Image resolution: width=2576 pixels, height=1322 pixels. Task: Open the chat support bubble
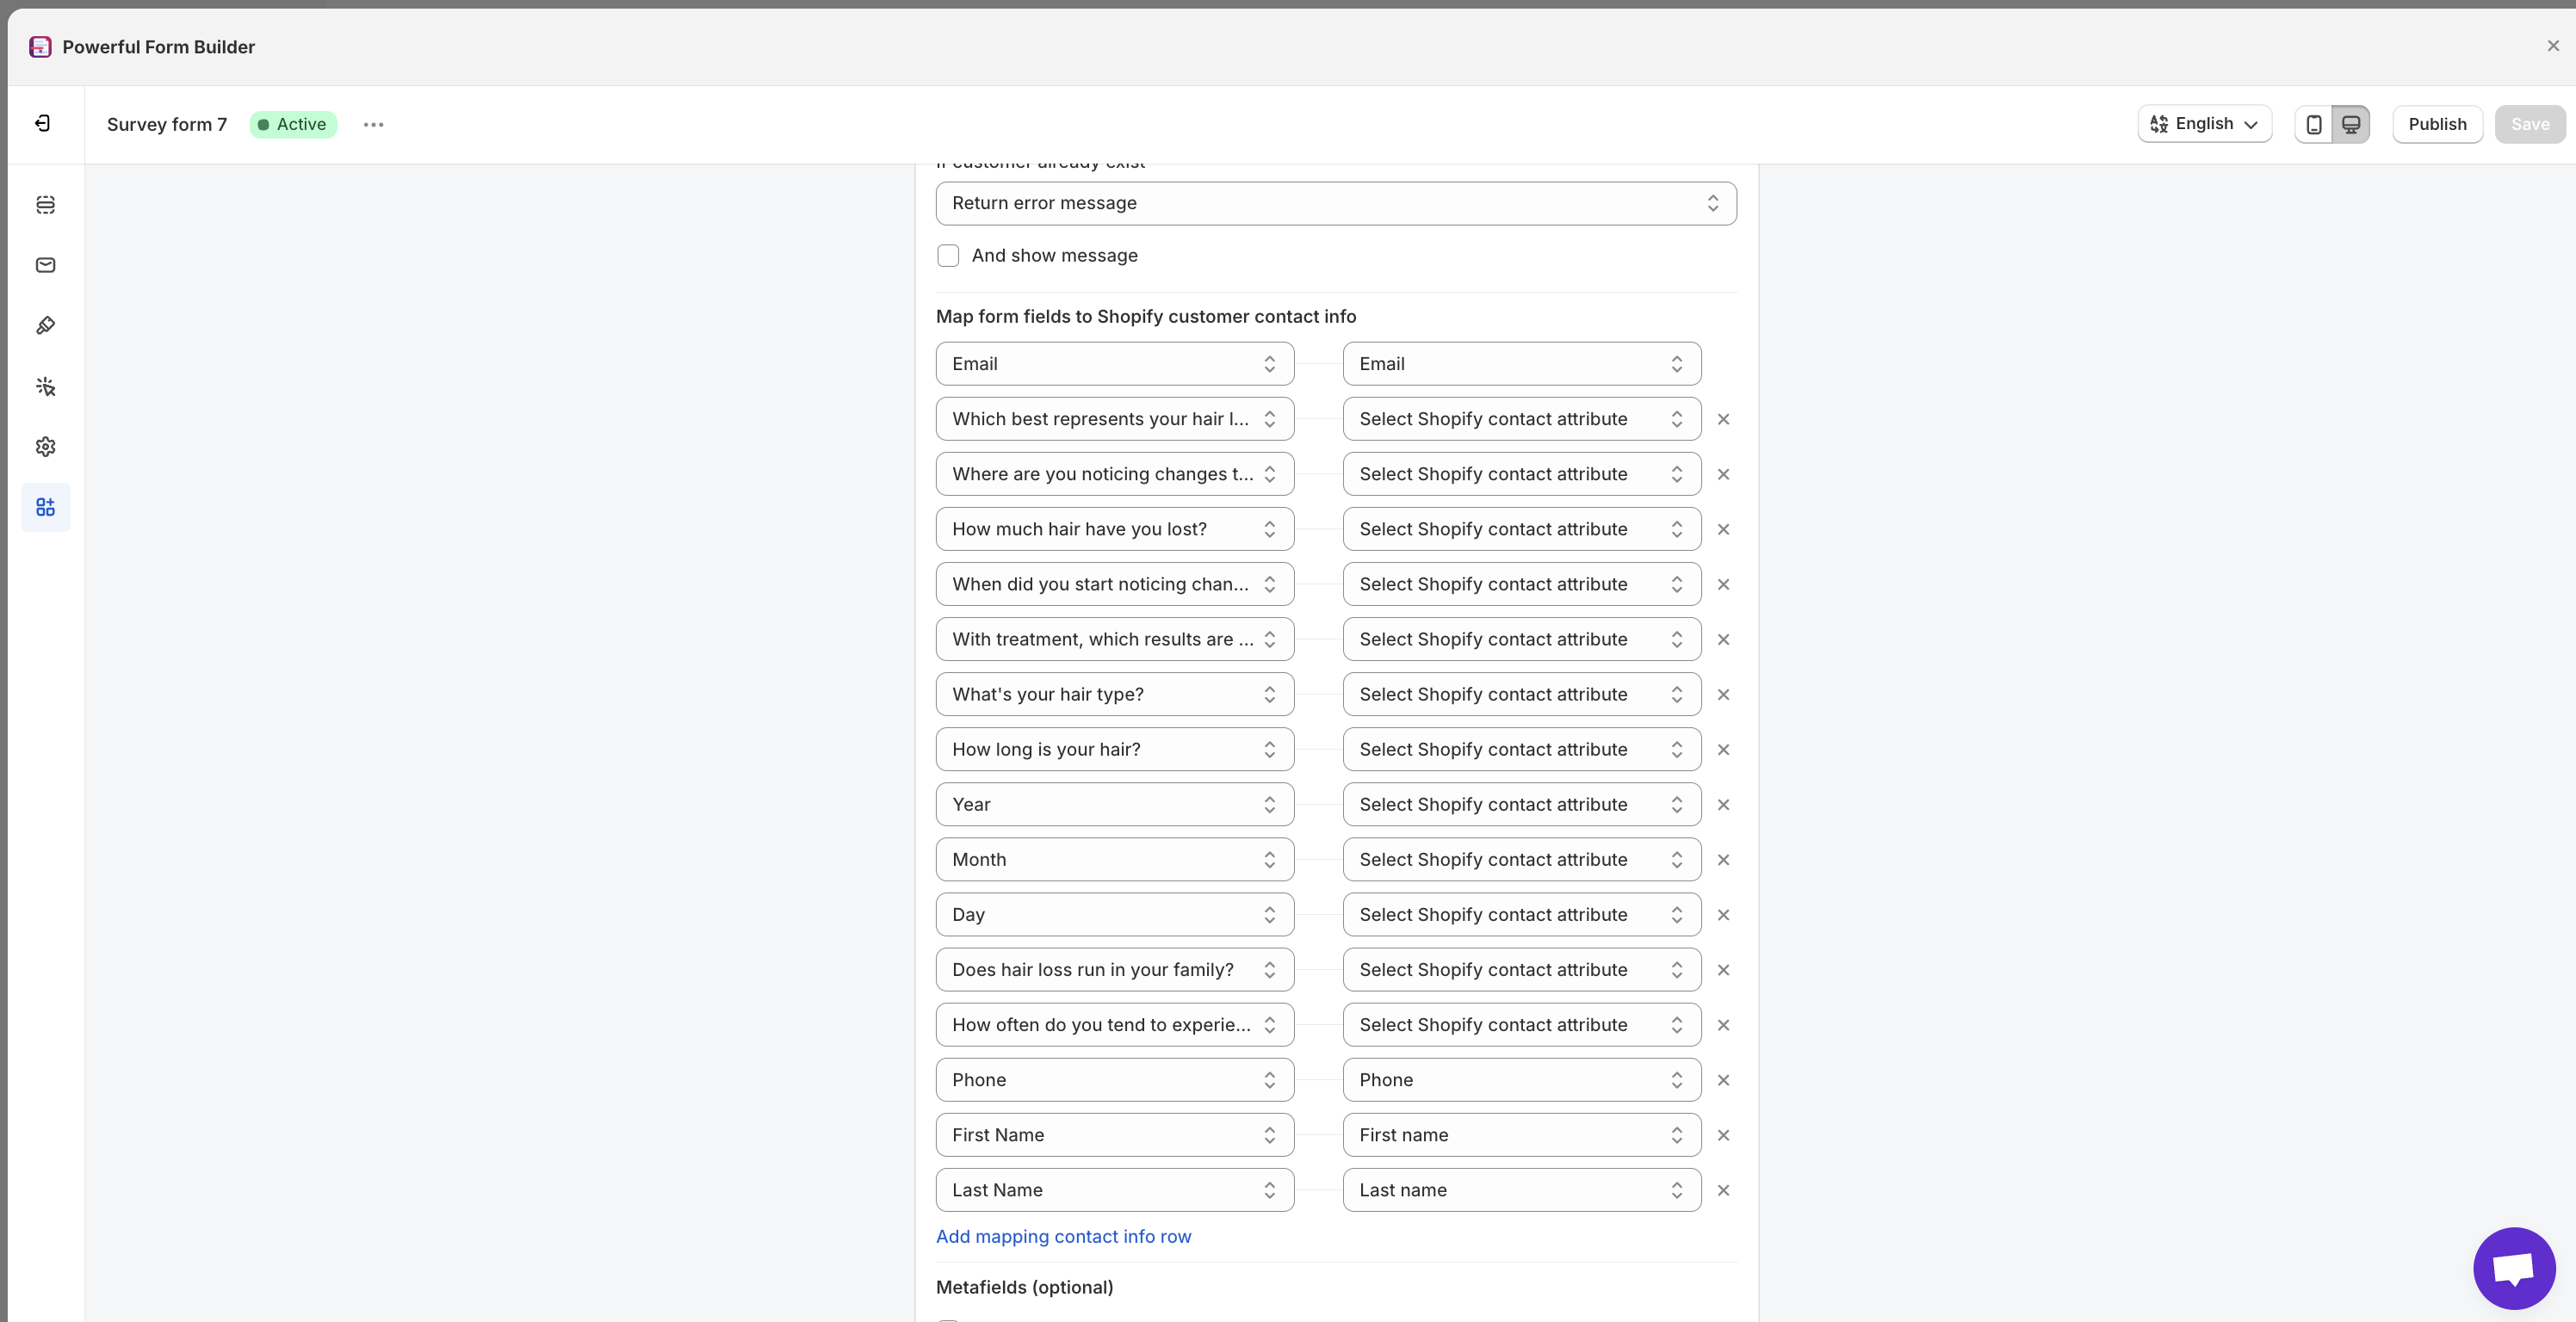coord(2514,1268)
